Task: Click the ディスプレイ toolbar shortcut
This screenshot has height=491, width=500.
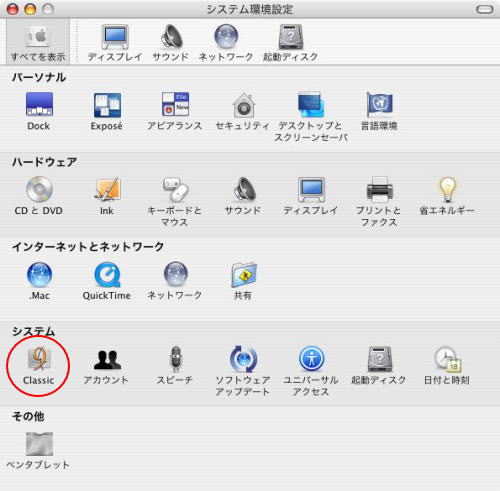Action: coord(115,42)
